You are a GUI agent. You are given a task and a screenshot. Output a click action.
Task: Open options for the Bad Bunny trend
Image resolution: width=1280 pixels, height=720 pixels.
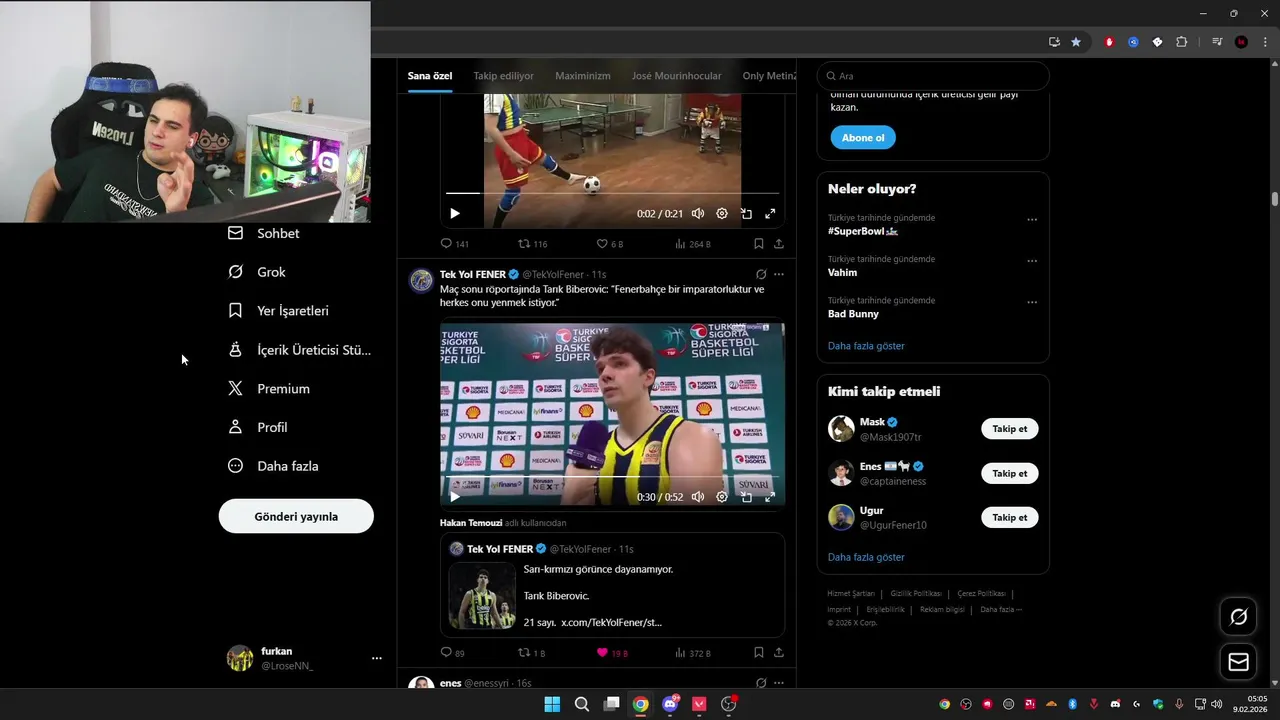pos(1032,302)
